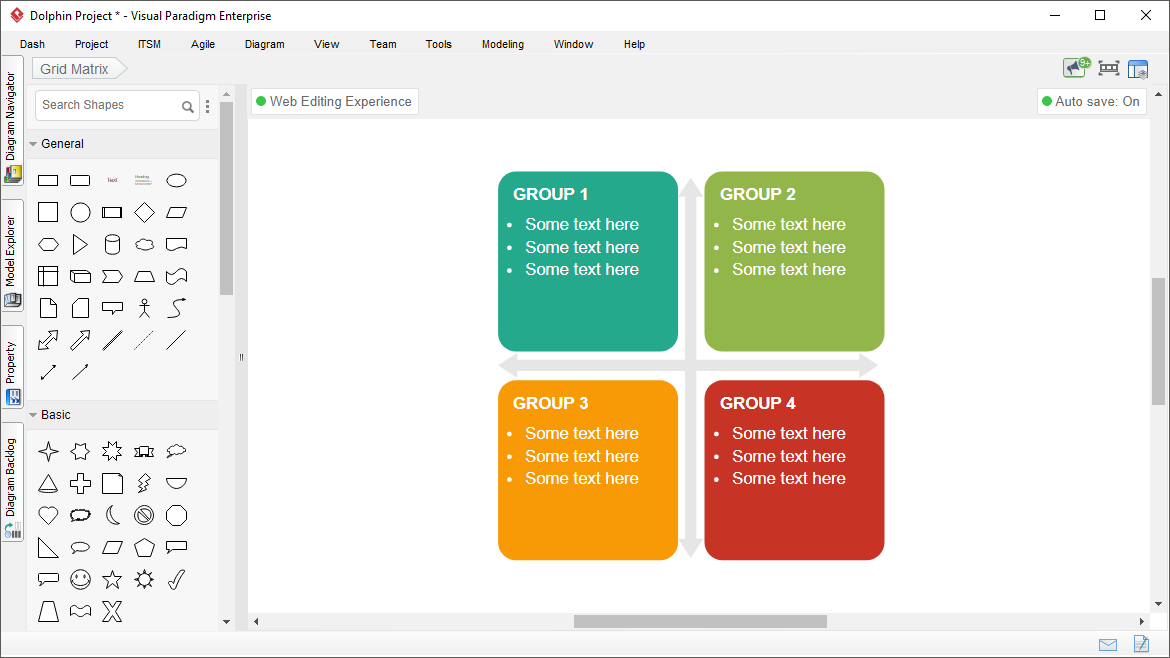Open the Project menu

coord(91,44)
